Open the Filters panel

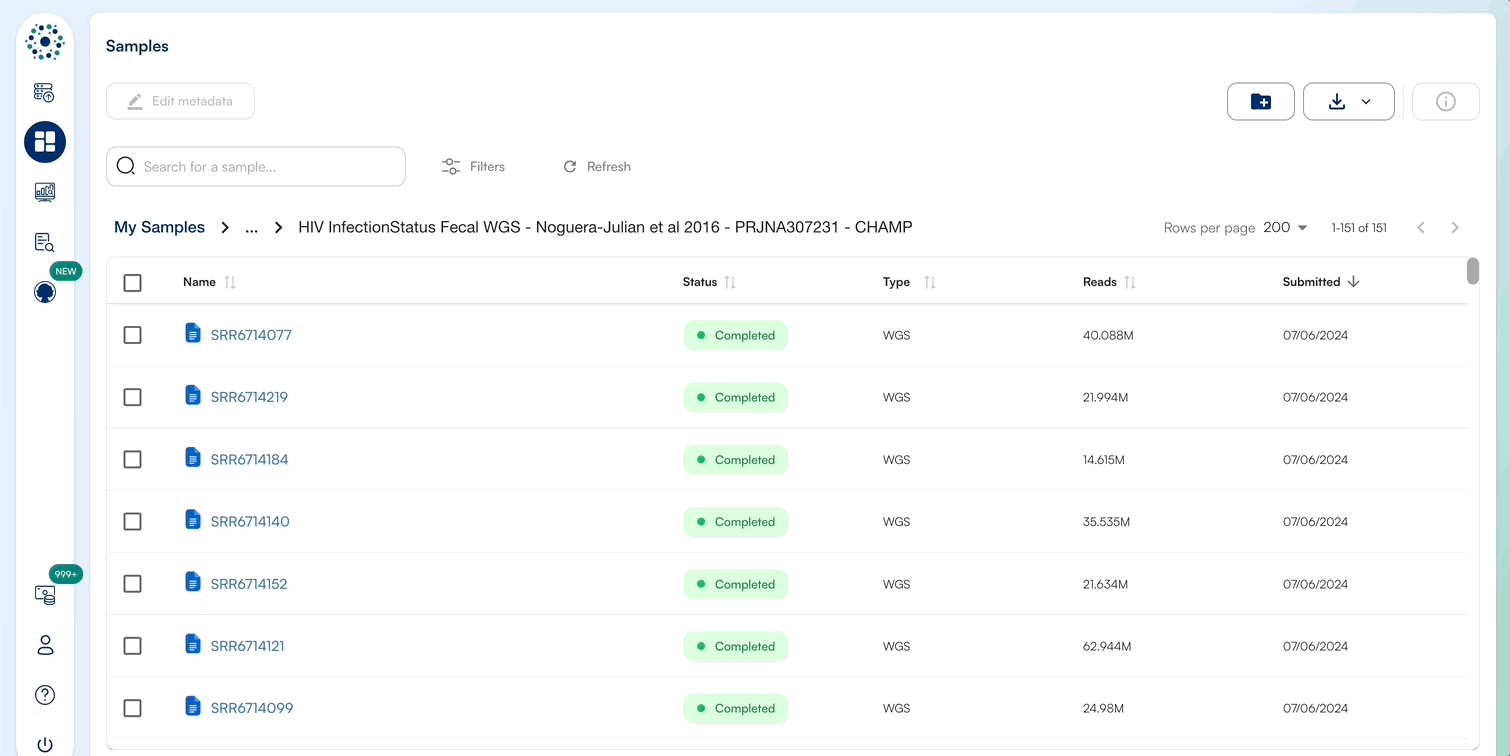click(x=473, y=166)
